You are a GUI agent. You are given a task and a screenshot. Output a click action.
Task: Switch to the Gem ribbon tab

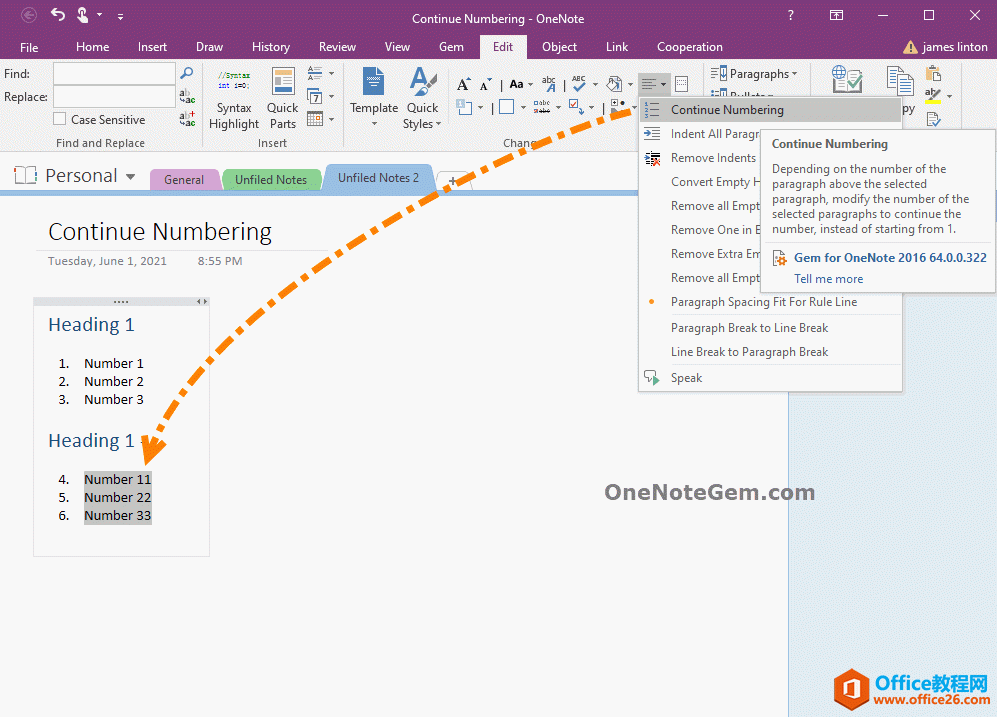[x=451, y=47]
